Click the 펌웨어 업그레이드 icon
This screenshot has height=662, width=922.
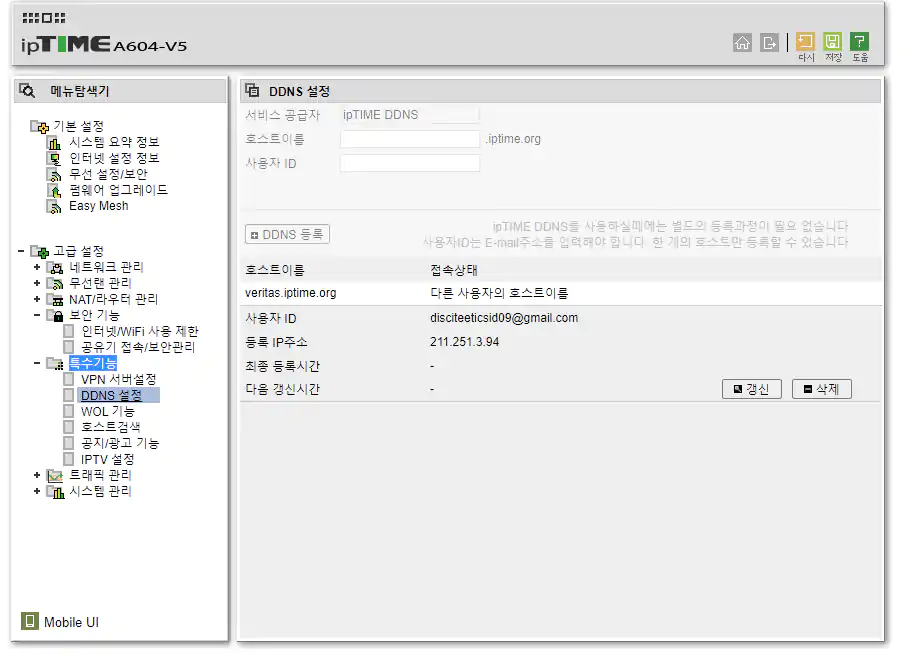point(54,190)
